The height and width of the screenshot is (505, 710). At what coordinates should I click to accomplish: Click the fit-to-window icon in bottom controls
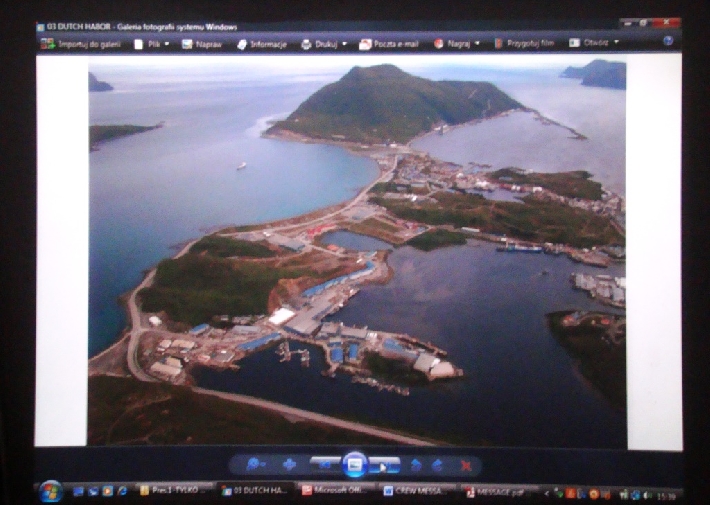289,465
